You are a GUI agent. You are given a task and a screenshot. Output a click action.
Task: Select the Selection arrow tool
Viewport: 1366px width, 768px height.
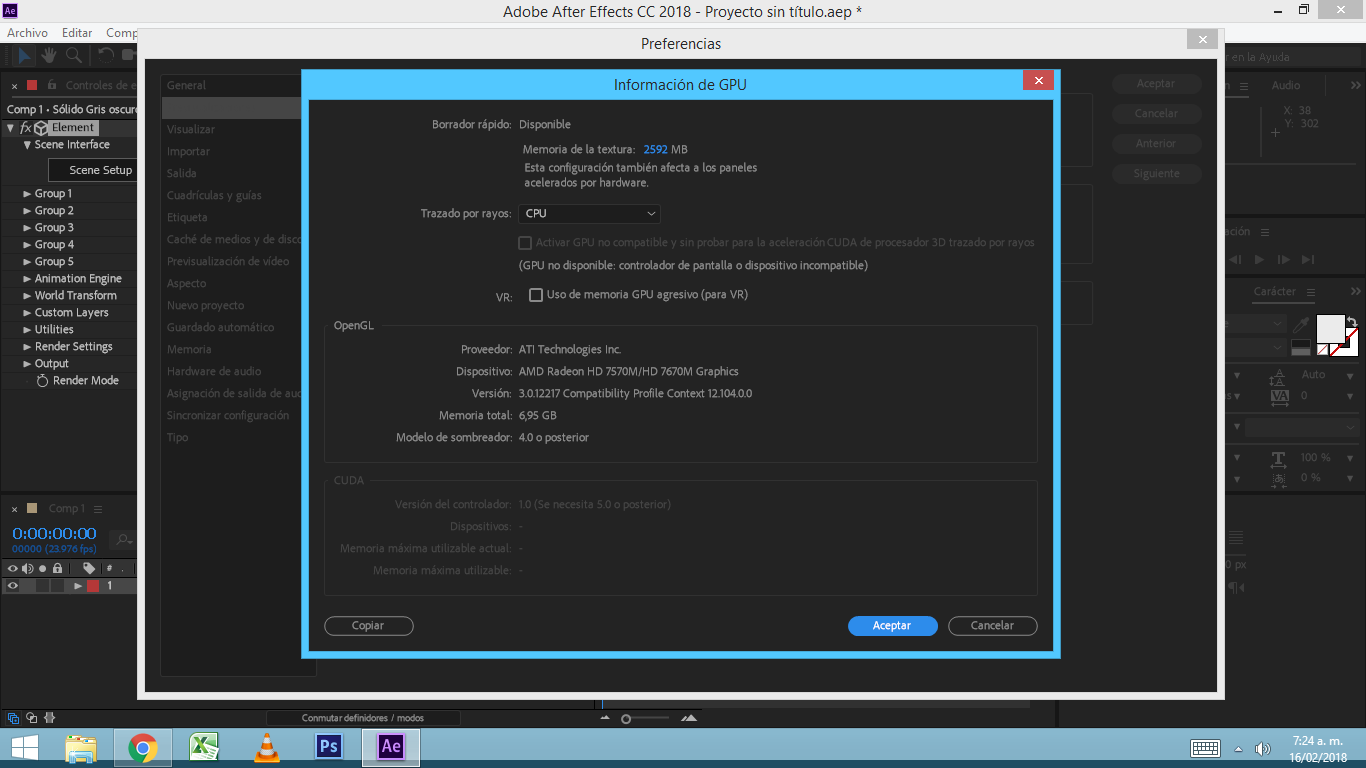coord(25,56)
